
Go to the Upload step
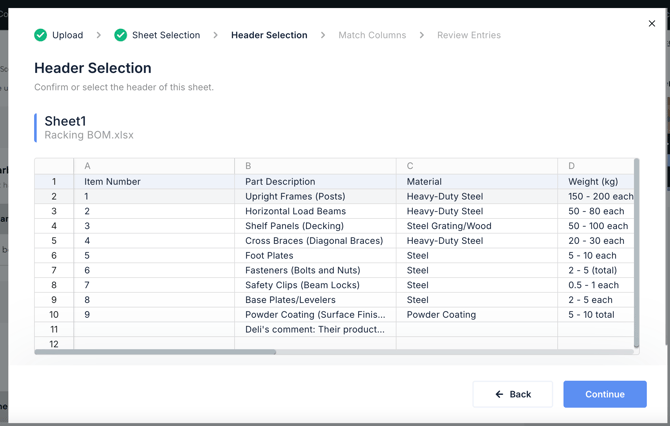(67, 35)
